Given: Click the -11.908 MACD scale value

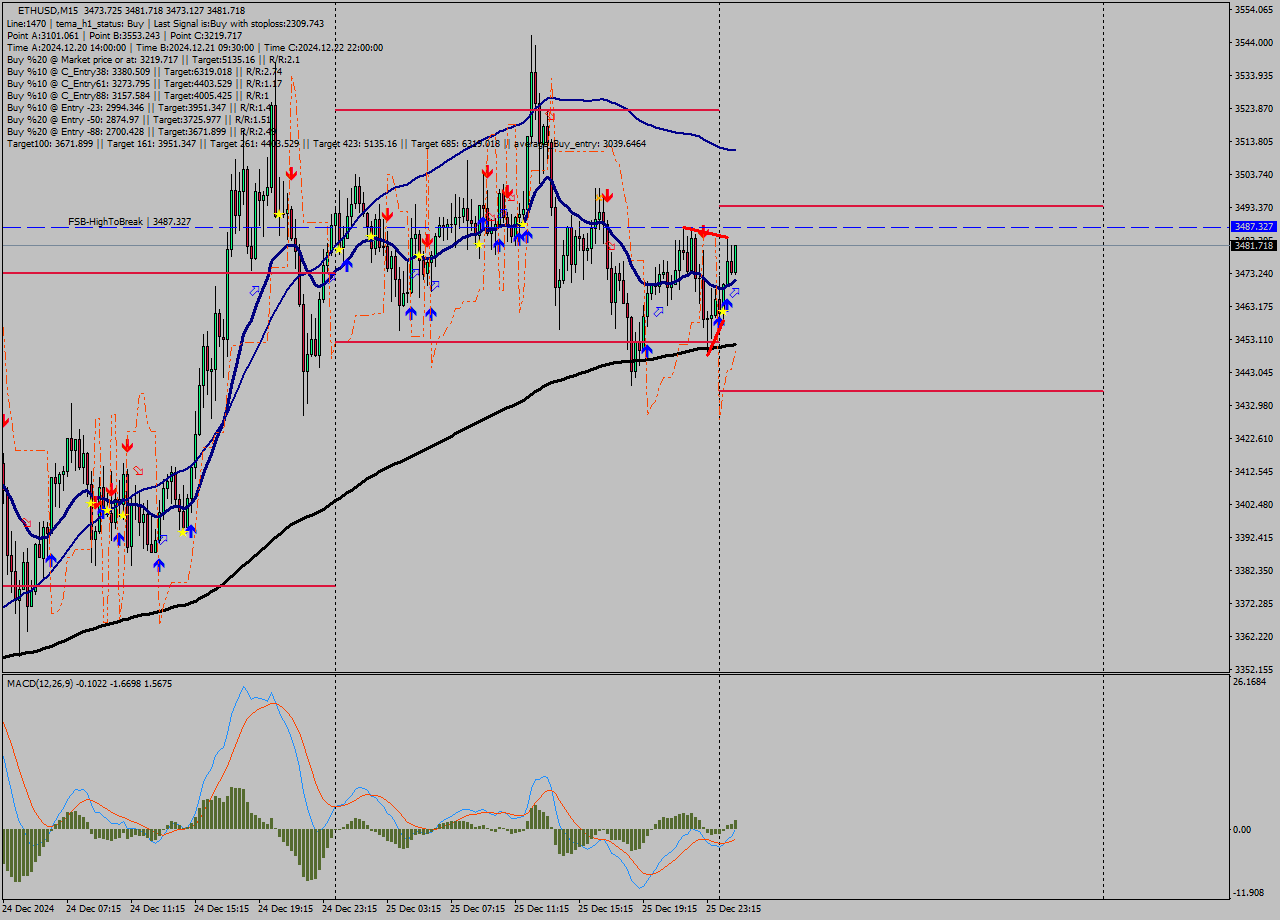Looking at the screenshot, I should (1250, 893).
